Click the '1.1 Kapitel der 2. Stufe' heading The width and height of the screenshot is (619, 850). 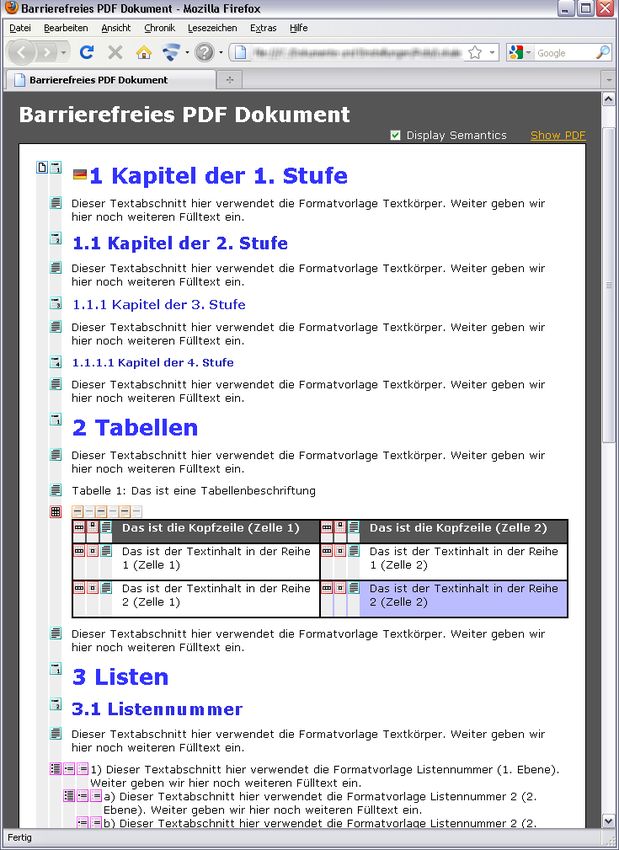[179, 243]
